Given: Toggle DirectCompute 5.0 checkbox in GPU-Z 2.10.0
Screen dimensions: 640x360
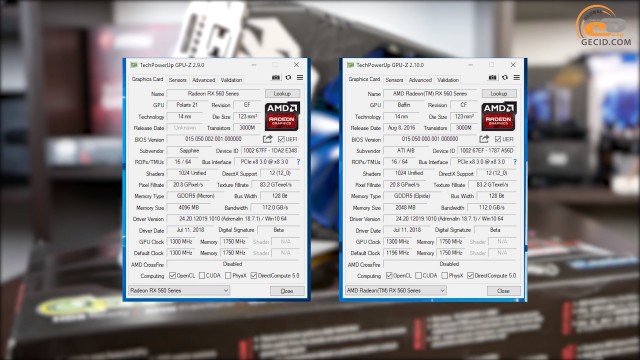Looking at the screenshot, I should coord(471,276).
